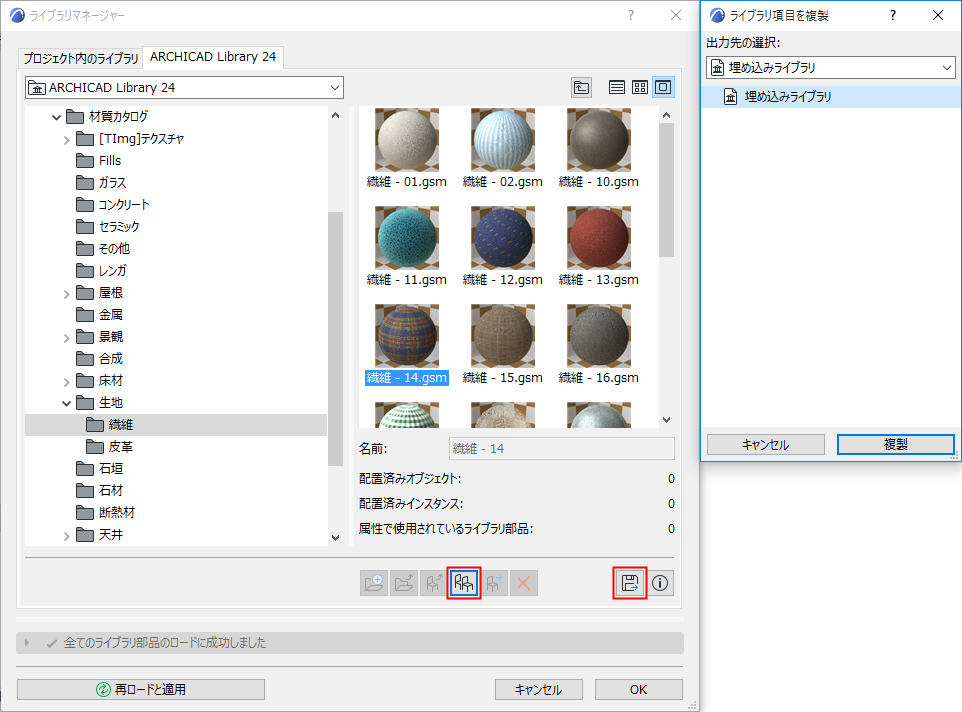Select 繊維 - 10.gsm thumbnail

[599, 140]
